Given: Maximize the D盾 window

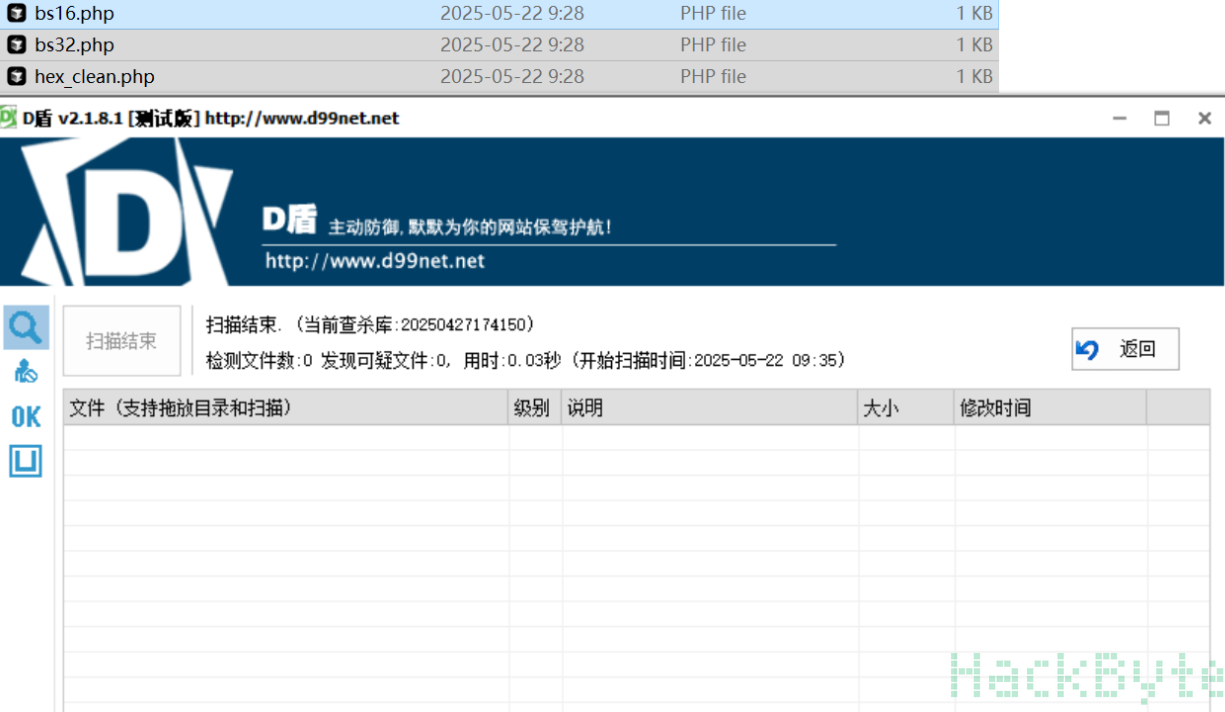Looking at the screenshot, I should pos(1162,118).
